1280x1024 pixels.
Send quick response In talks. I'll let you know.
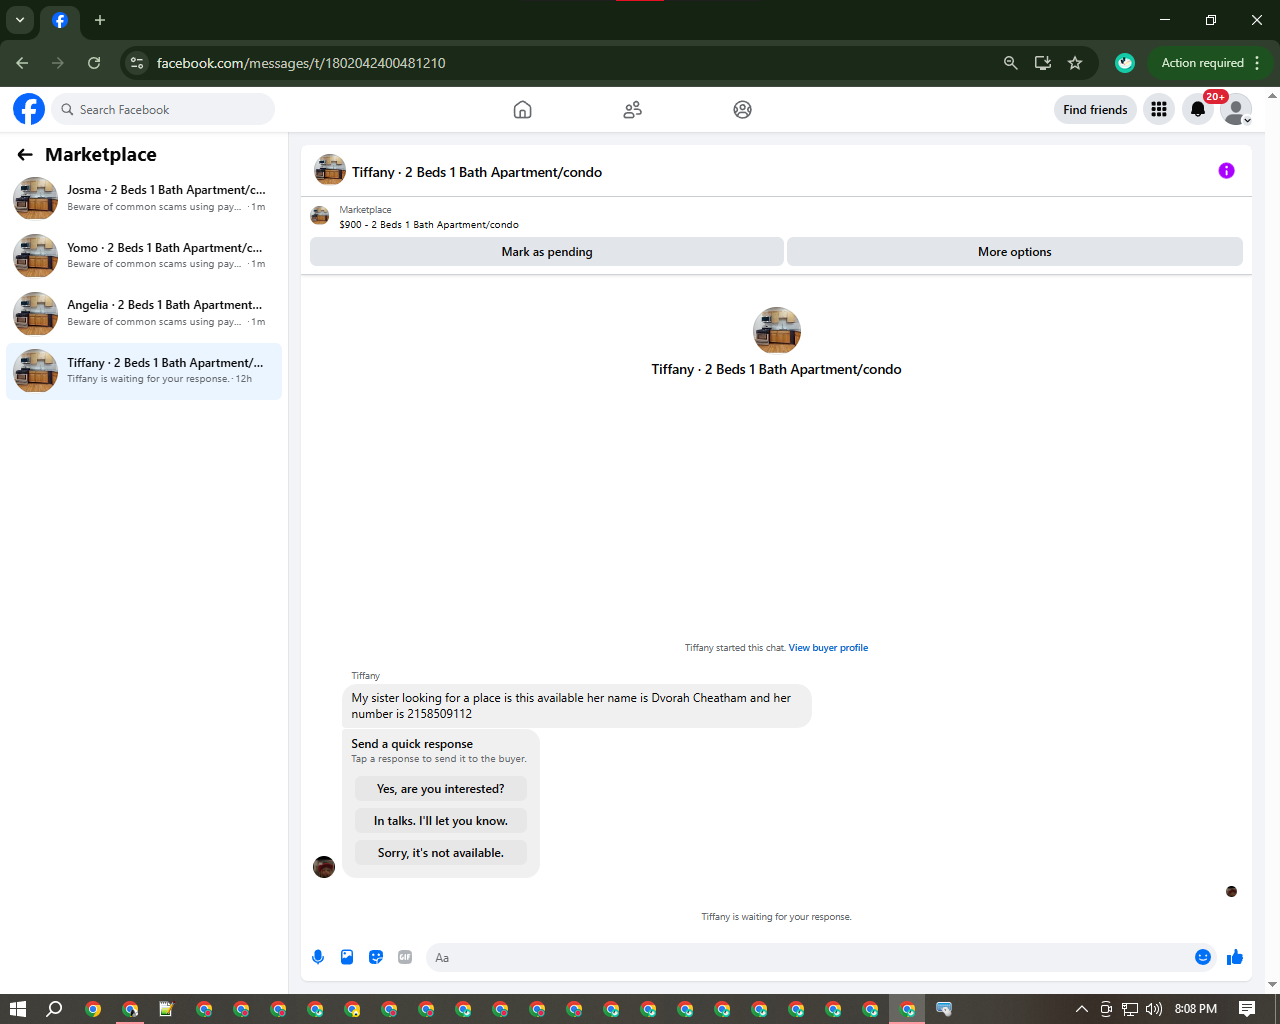coord(441,821)
